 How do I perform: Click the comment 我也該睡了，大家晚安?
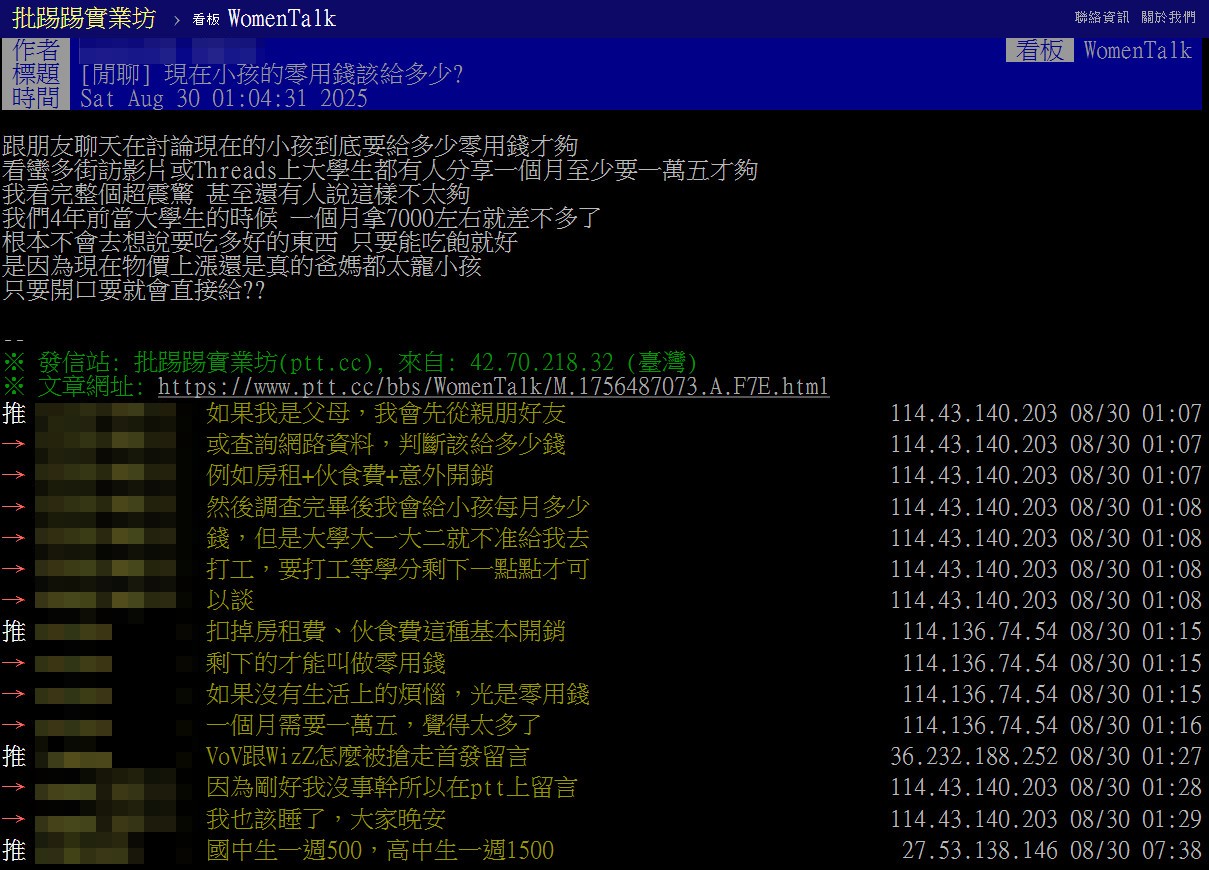pos(325,820)
